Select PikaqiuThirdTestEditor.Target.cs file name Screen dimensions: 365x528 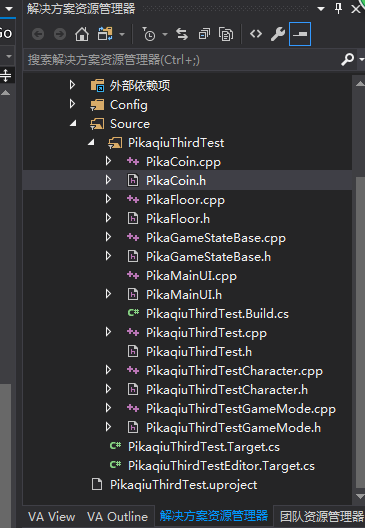tap(221, 466)
